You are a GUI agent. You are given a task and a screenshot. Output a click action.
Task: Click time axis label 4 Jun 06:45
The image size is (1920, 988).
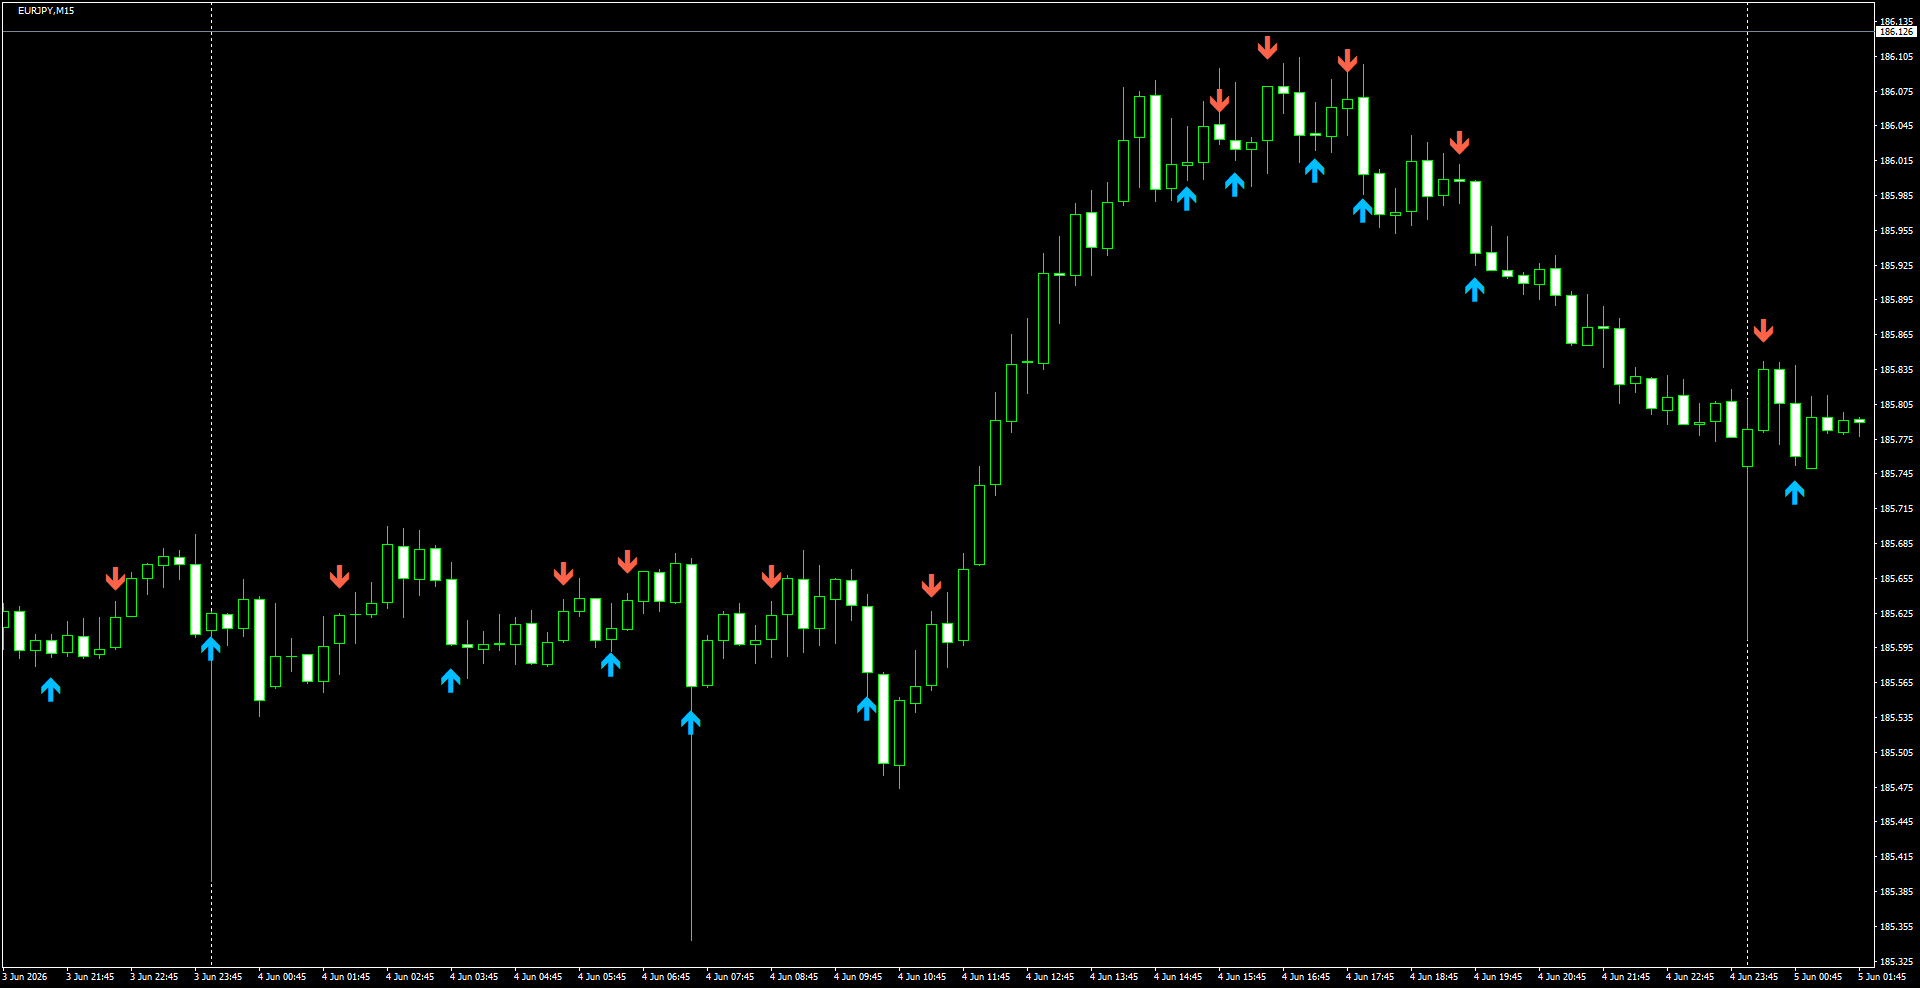point(666,977)
